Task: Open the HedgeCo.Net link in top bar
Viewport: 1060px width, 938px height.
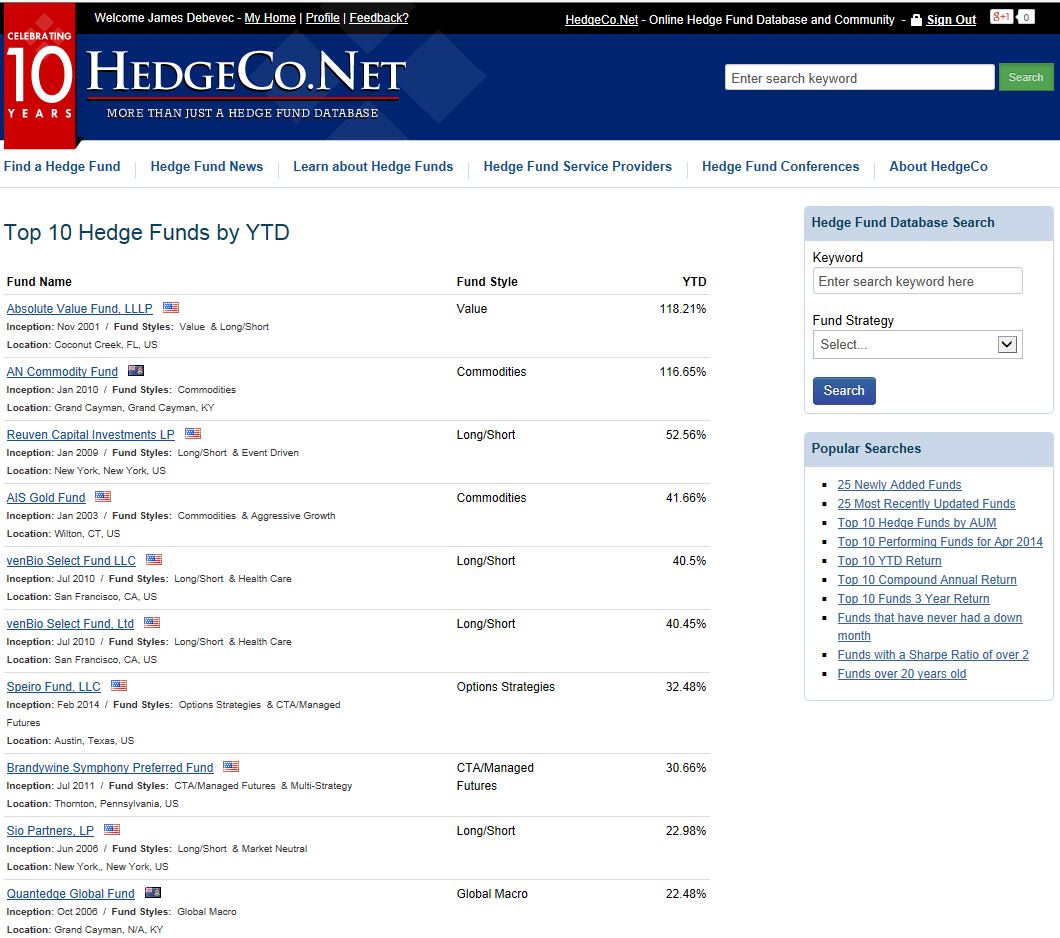Action: click(x=602, y=20)
